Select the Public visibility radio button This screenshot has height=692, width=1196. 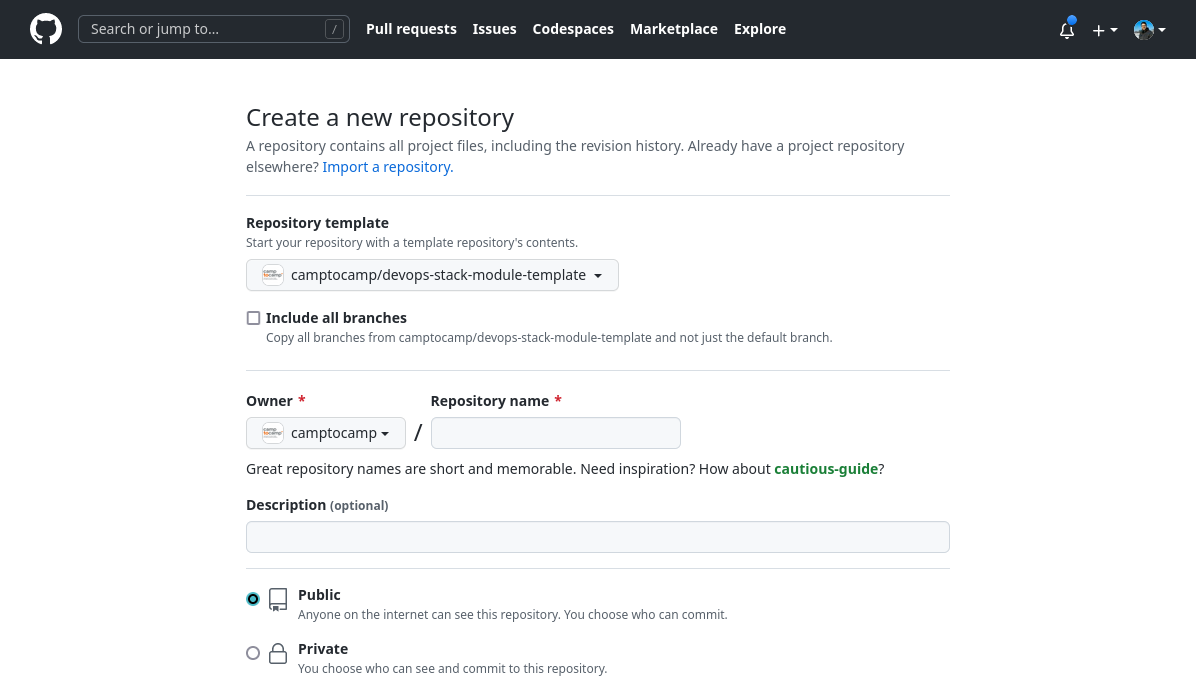[253, 599]
